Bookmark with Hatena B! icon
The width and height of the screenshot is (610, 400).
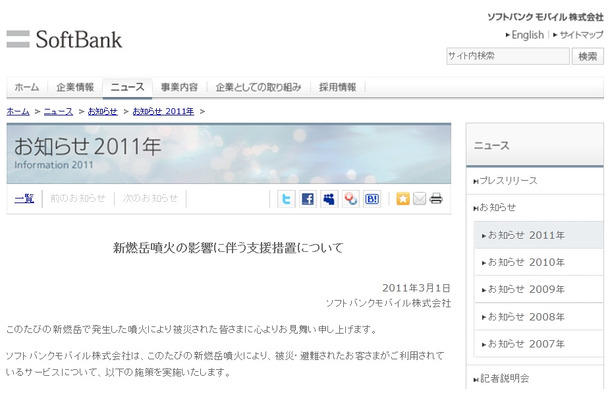pyautogui.click(x=372, y=199)
